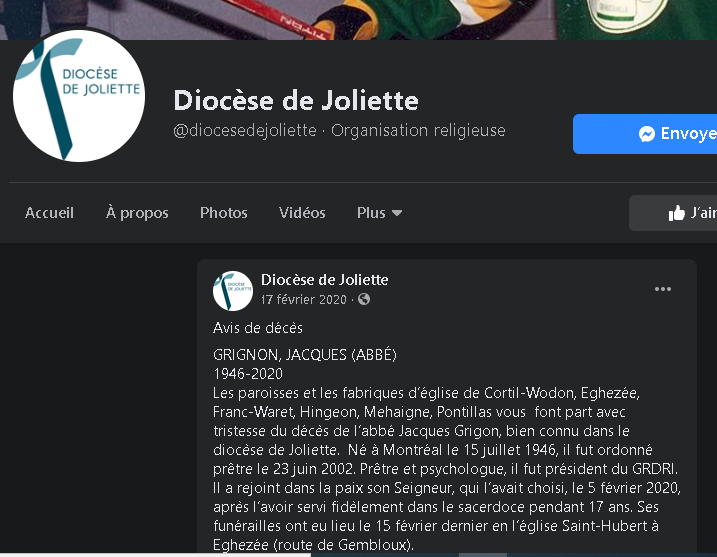Click the cover photo at top

pos(358,20)
